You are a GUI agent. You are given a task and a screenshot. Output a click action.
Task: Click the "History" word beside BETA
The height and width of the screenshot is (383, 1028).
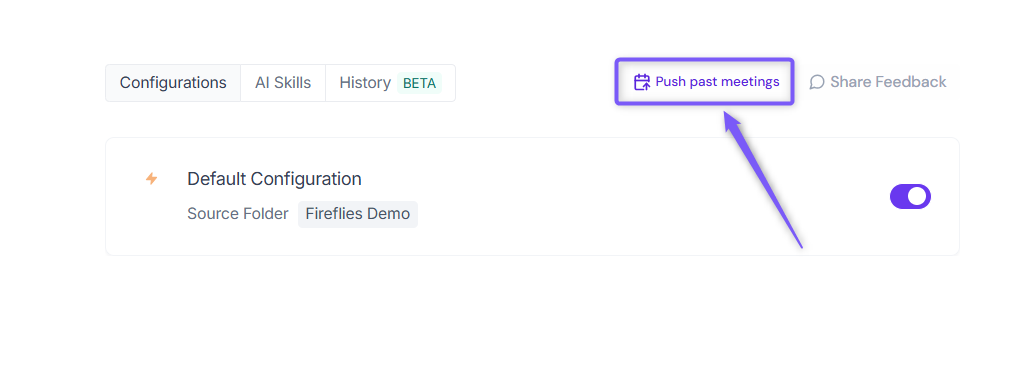pyautogui.click(x=365, y=83)
